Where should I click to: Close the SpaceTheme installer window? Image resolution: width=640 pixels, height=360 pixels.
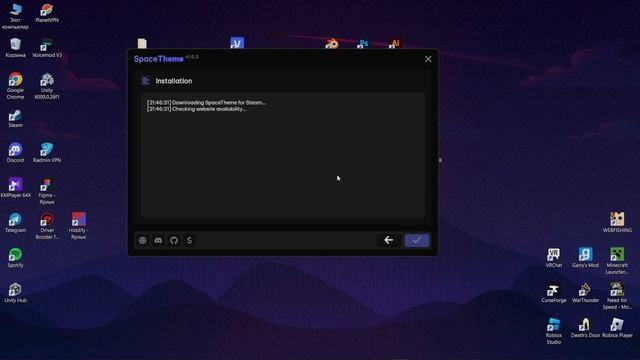click(428, 59)
